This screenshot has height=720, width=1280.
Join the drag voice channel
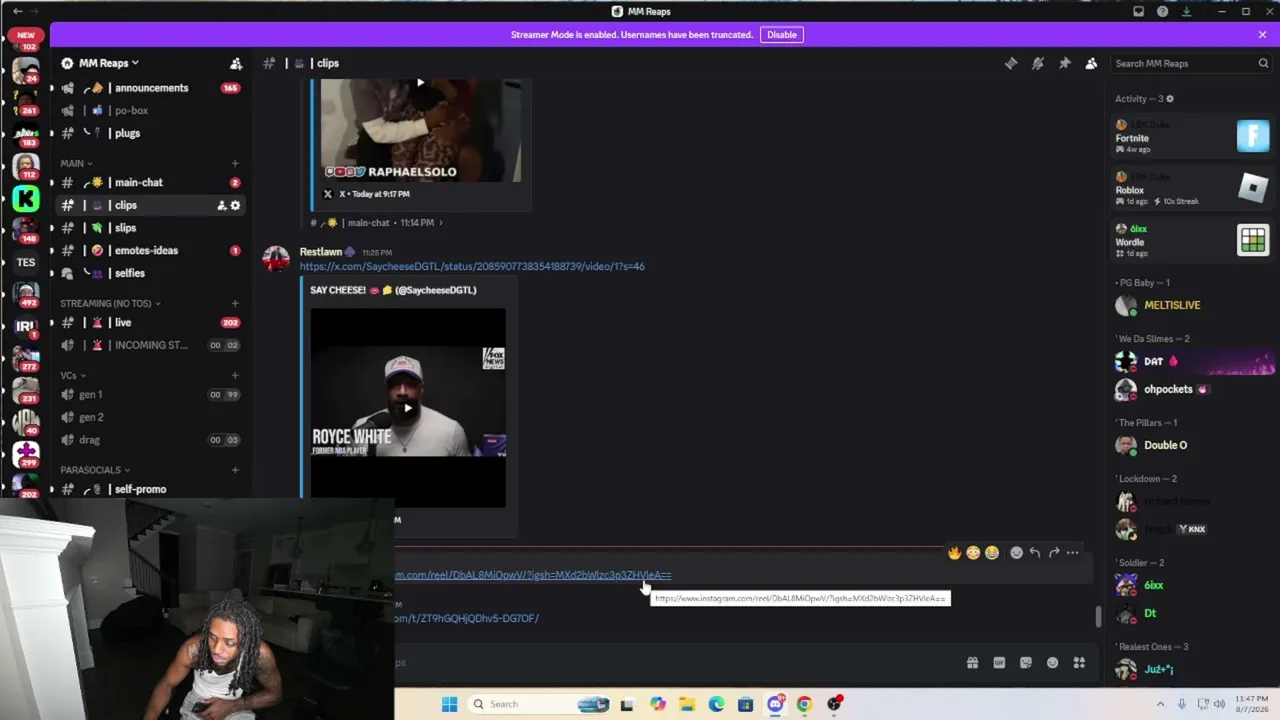pyautogui.click(x=150, y=440)
